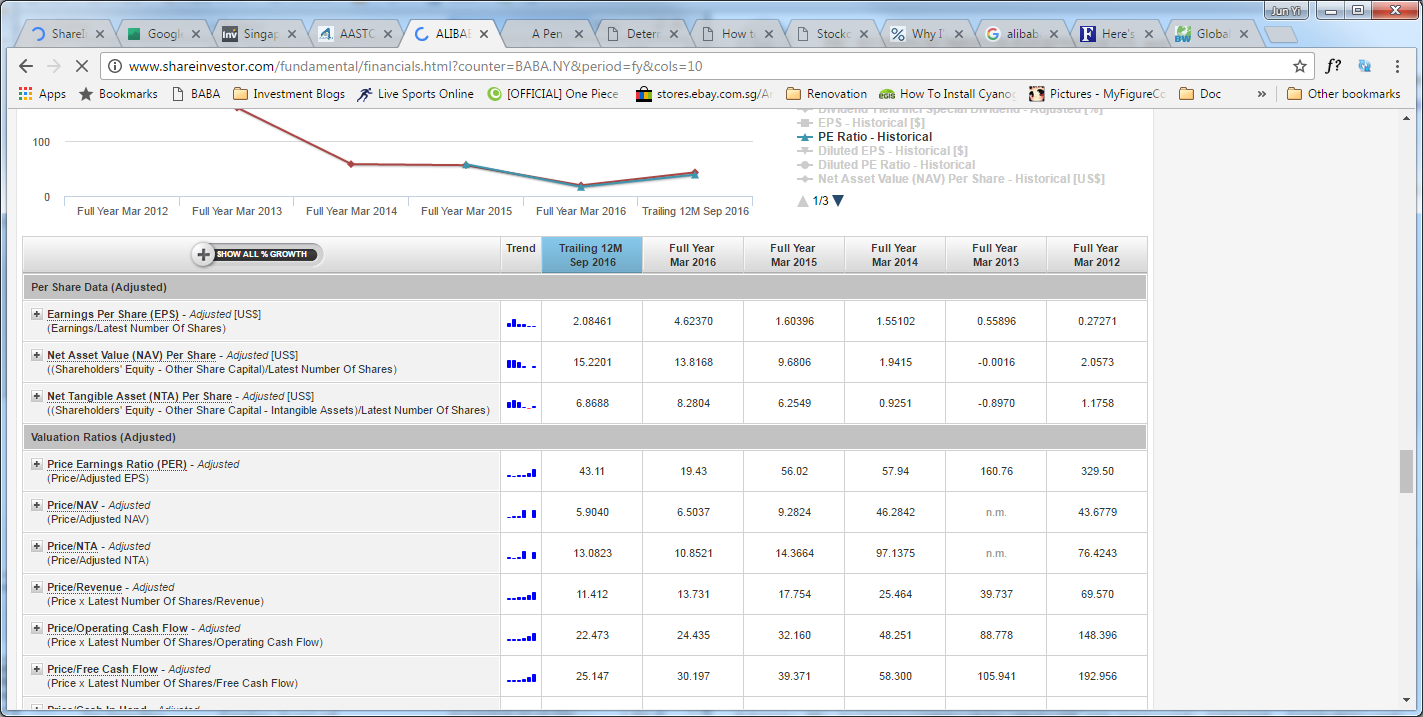Go to next legend page arrow
Screen dimensions: 1423x717
[x=839, y=201]
